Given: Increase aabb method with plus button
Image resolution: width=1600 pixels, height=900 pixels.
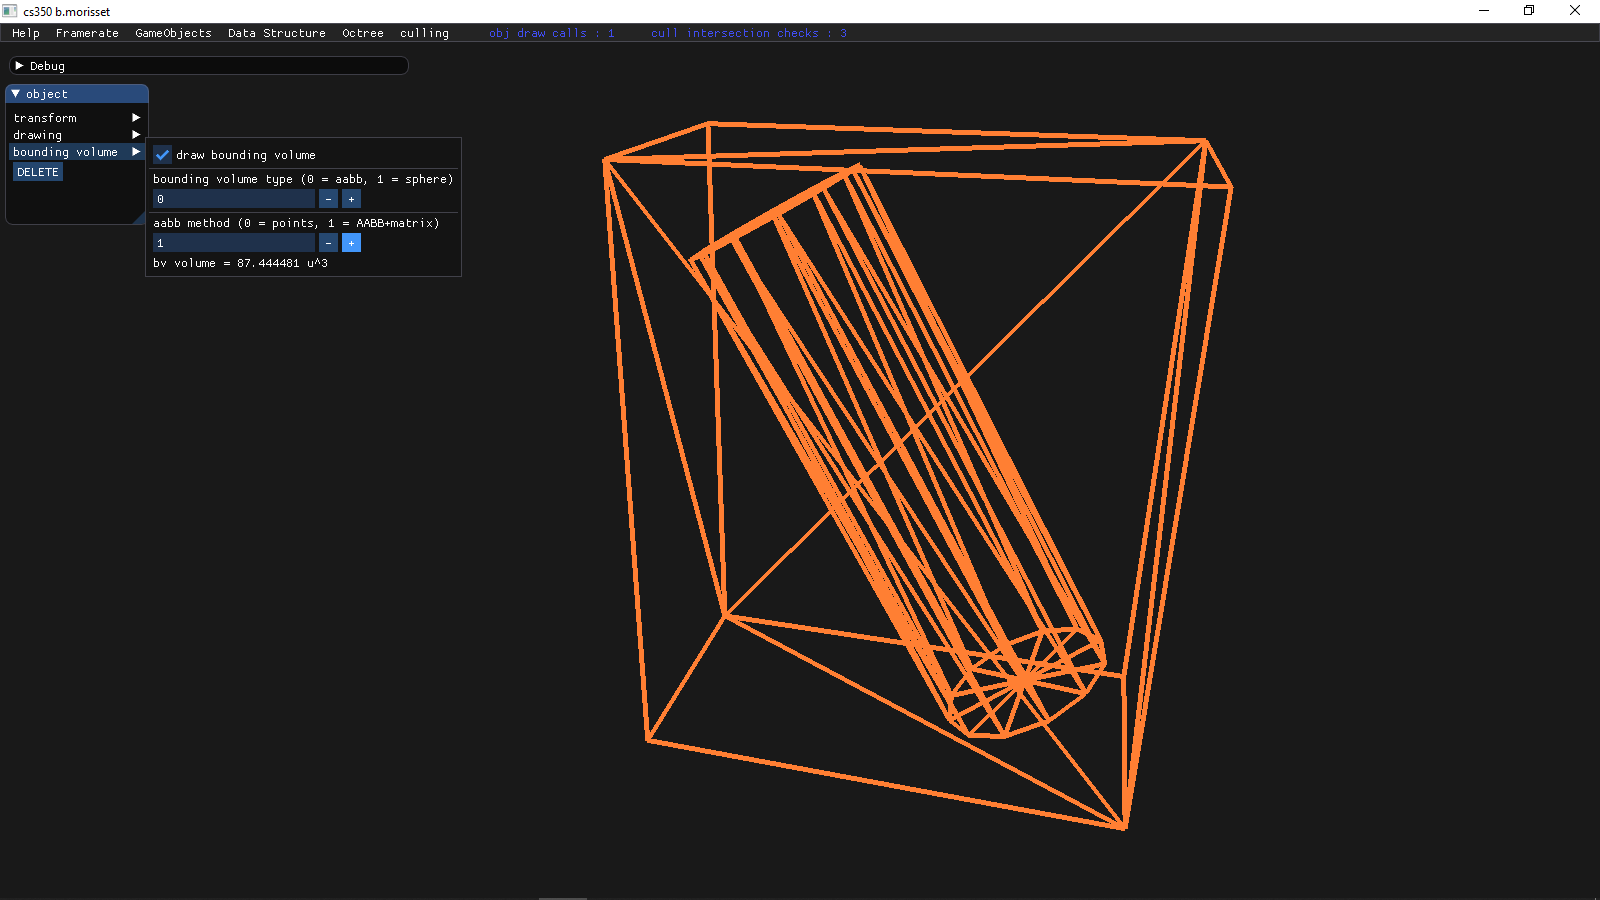Looking at the screenshot, I should click(351, 243).
